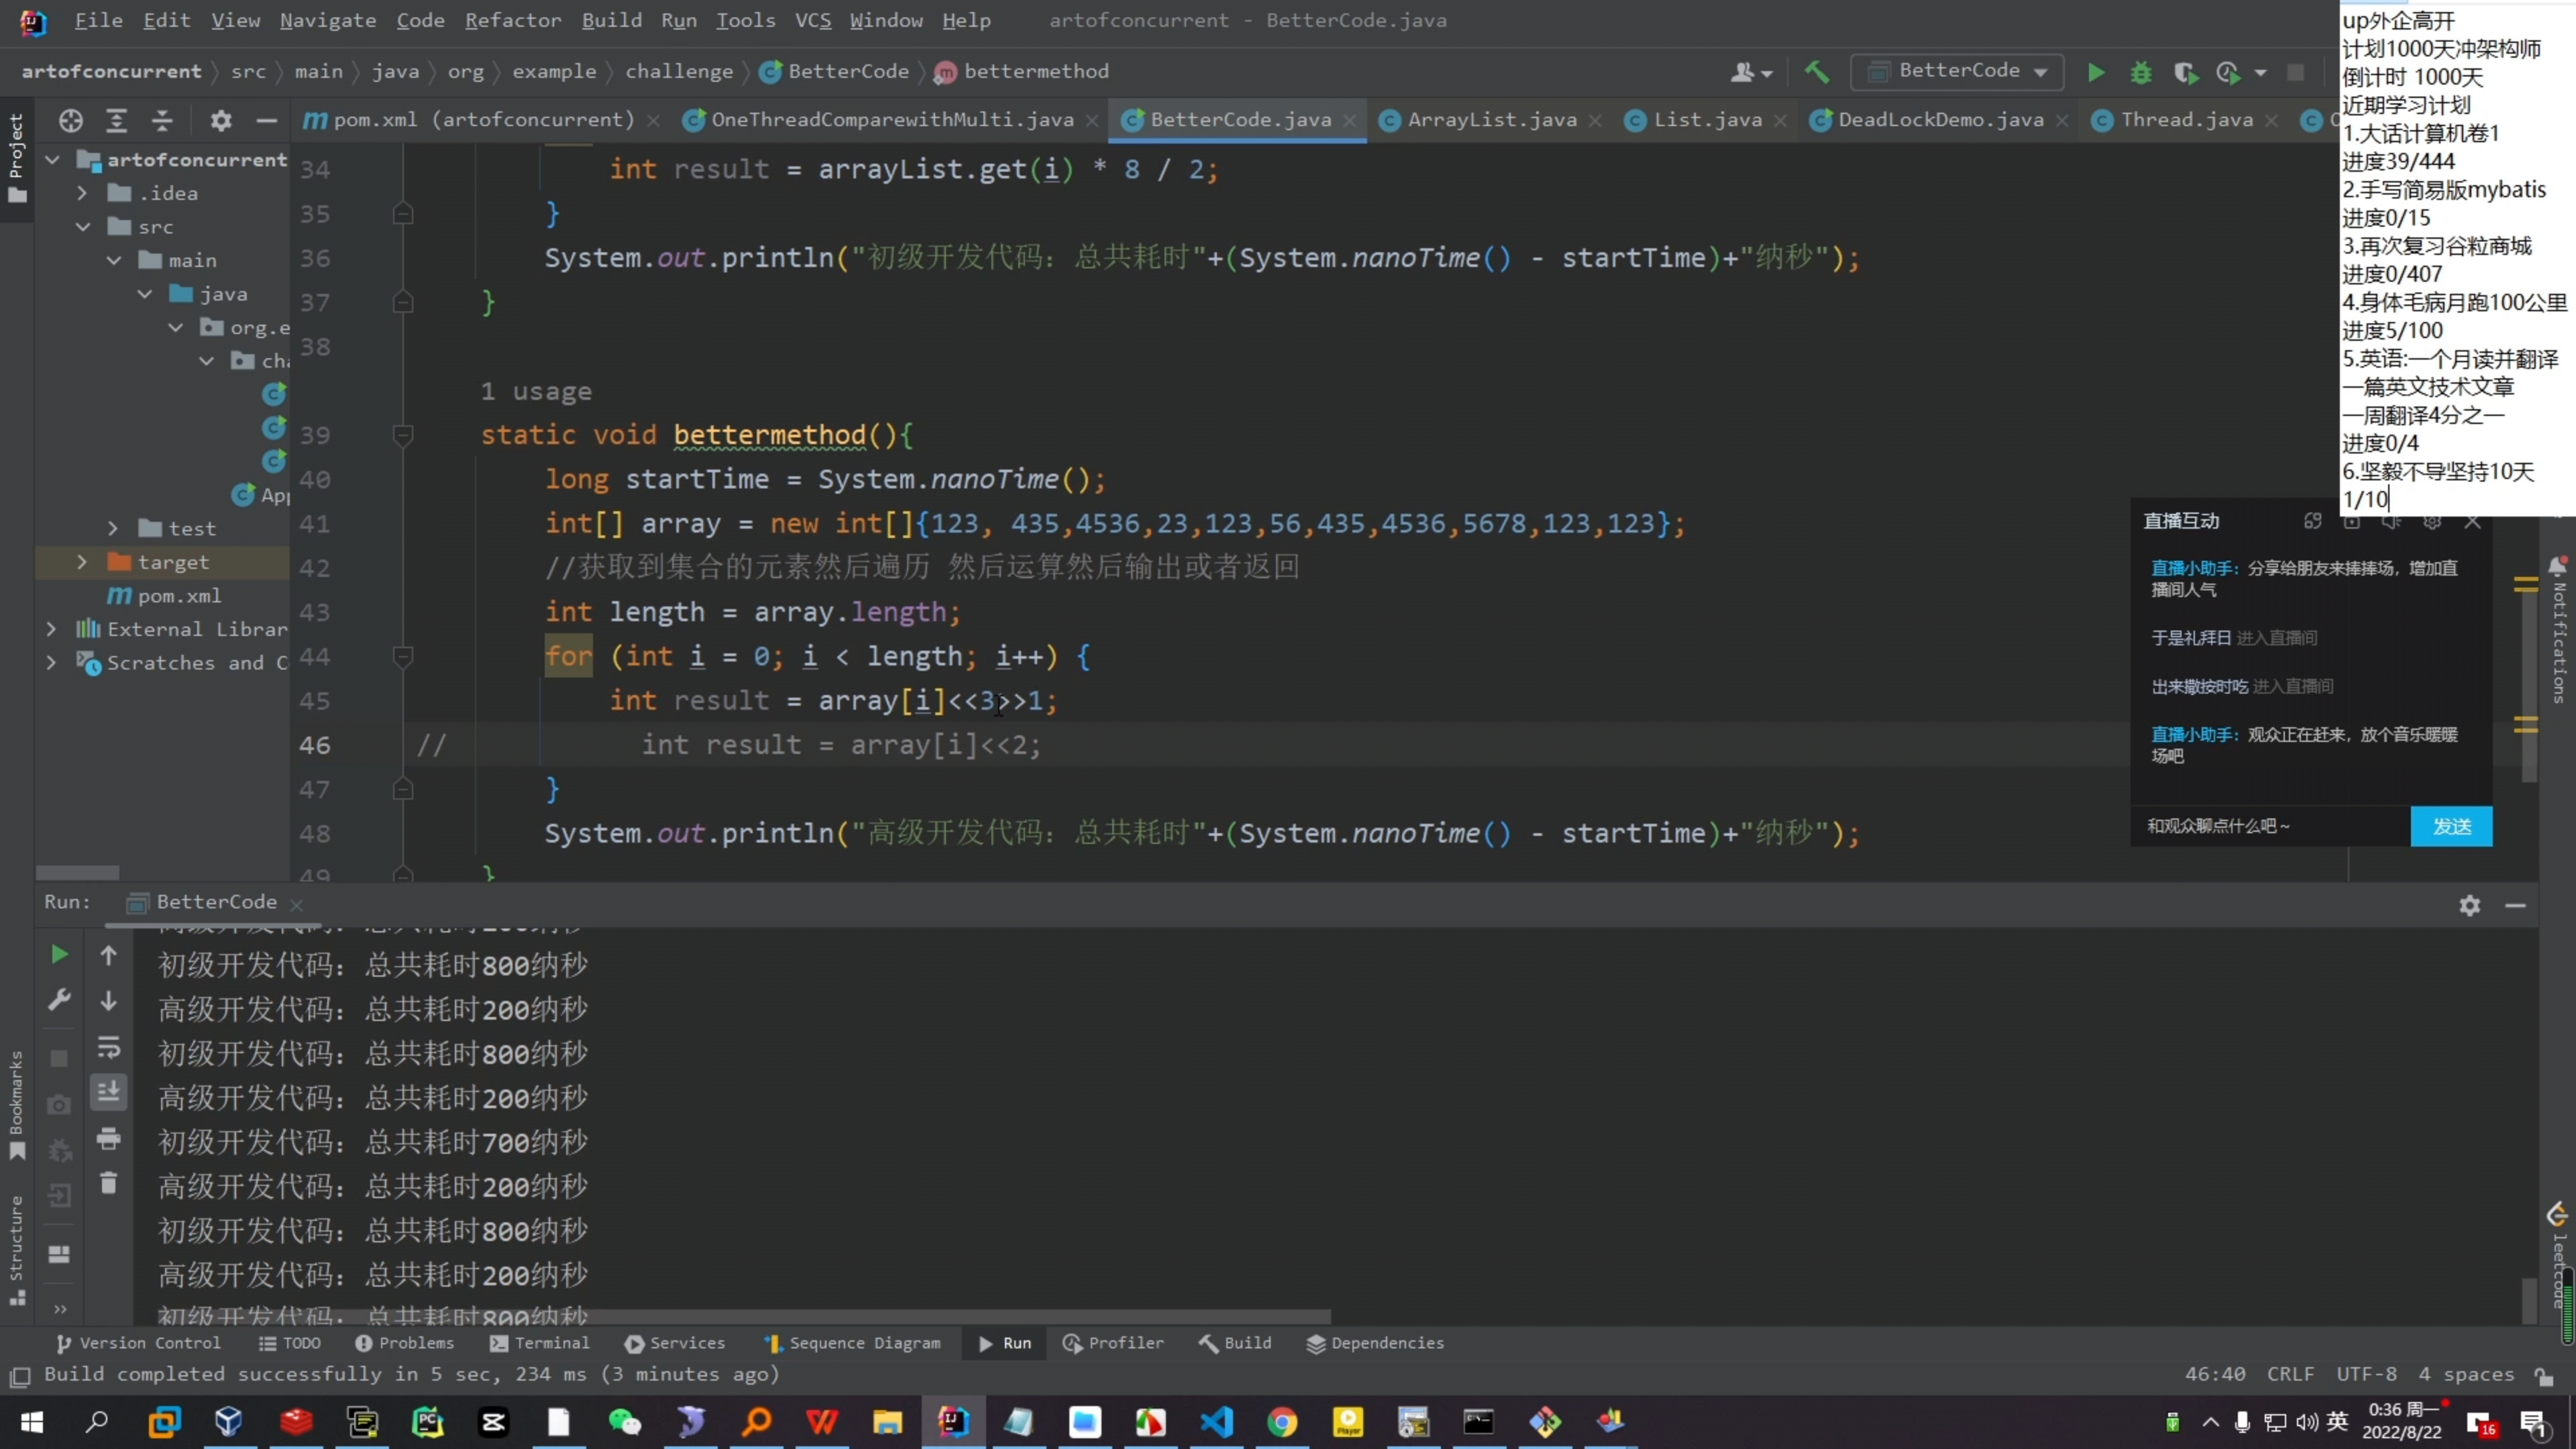Viewport: 2576px width, 1449px height.
Task: Switch to the DeadLockDemo.java tab
Action: click(1940, 120)
